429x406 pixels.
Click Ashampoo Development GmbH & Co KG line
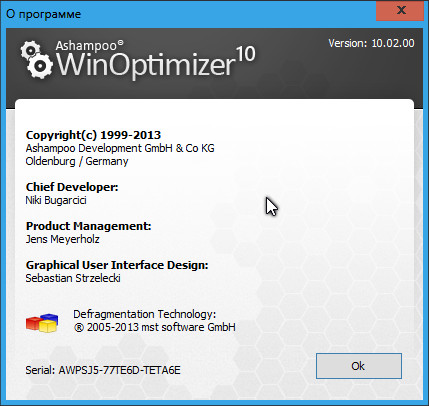click(x=120, y=148)
